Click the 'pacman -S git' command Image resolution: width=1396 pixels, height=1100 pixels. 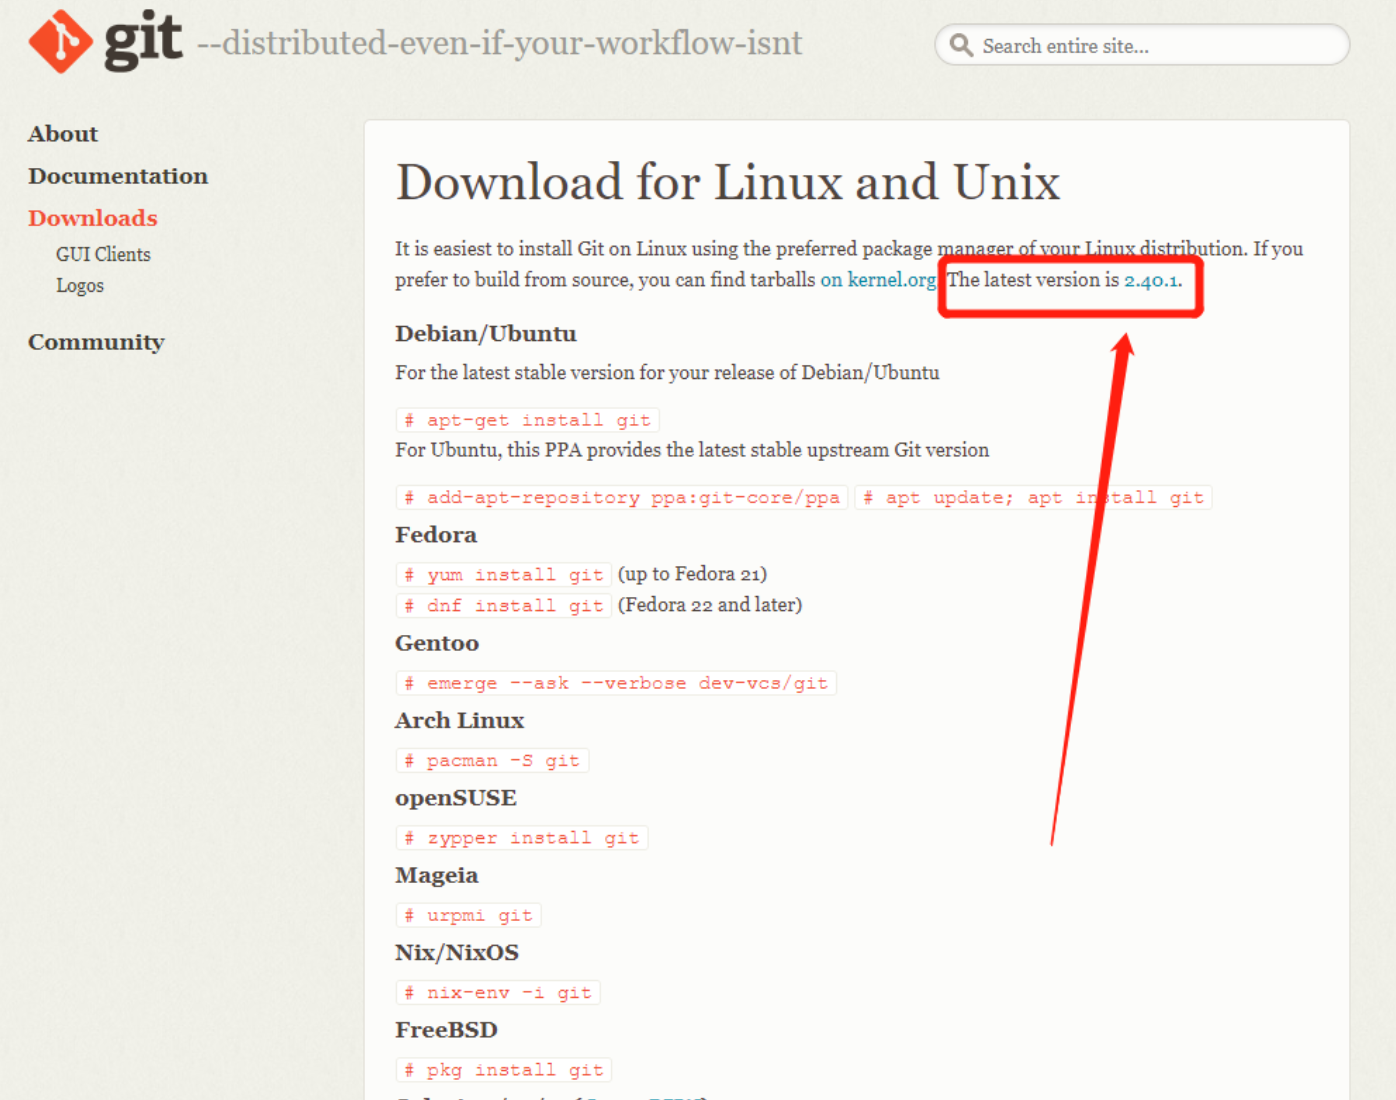(492, 761)
